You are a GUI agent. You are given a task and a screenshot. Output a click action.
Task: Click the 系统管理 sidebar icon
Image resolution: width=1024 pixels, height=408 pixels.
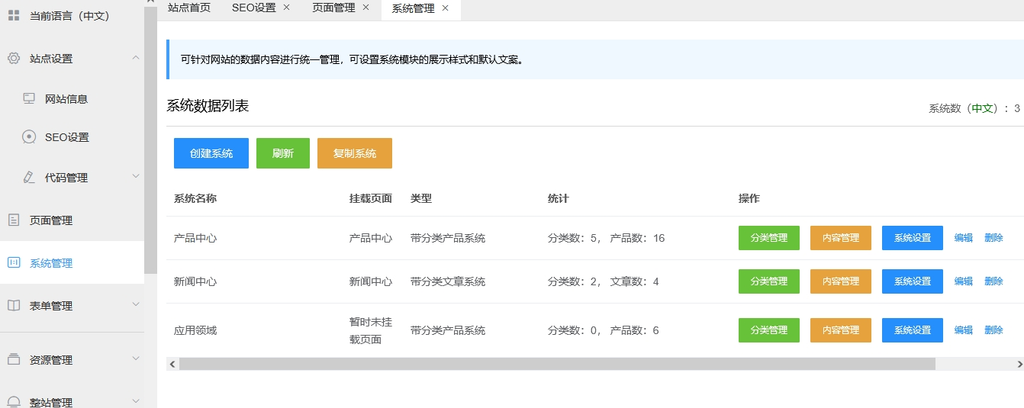(x=13, y=263)
